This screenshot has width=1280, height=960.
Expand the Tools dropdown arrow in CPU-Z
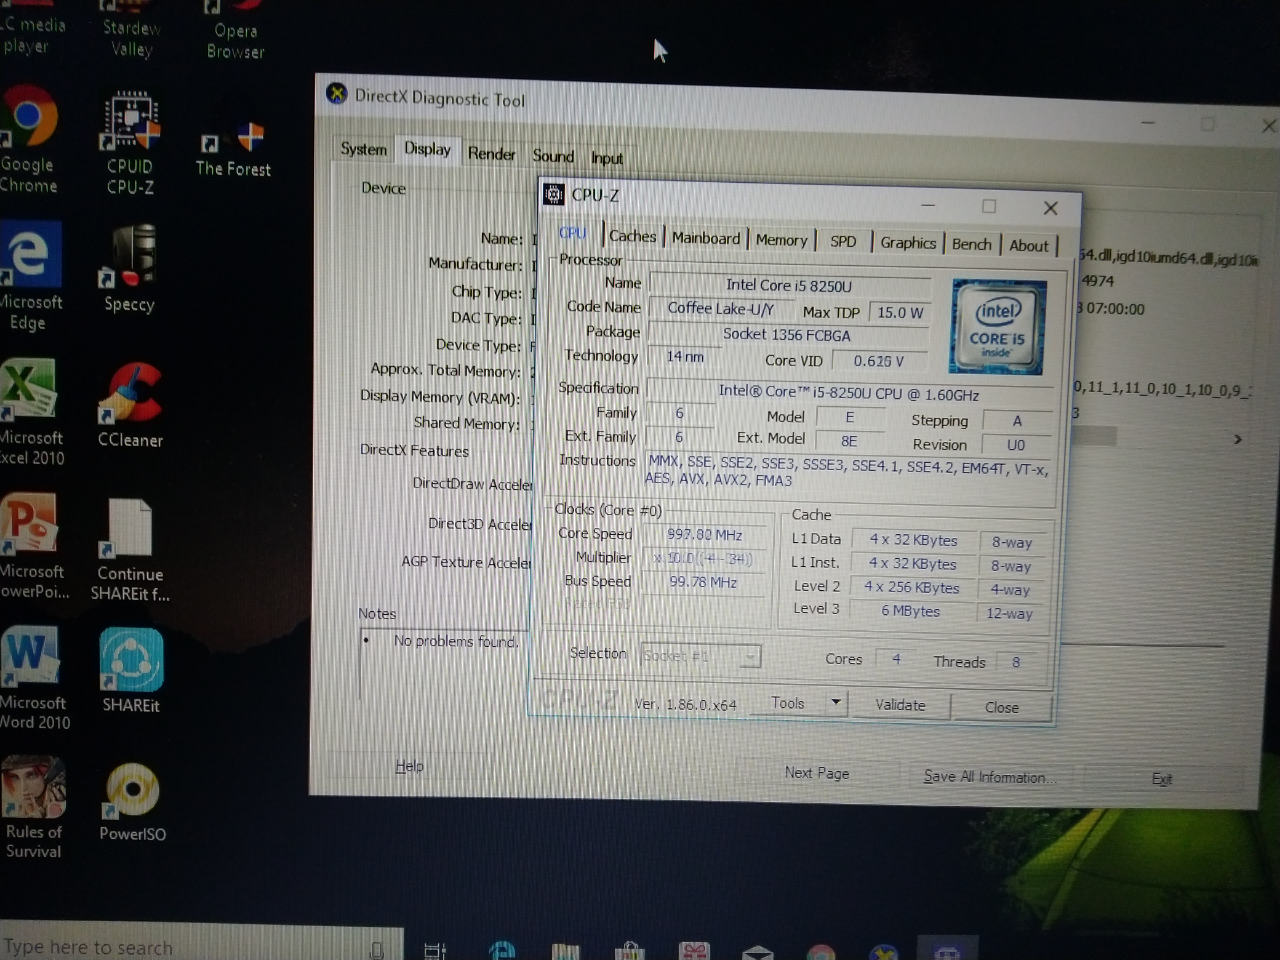[835, 703]
